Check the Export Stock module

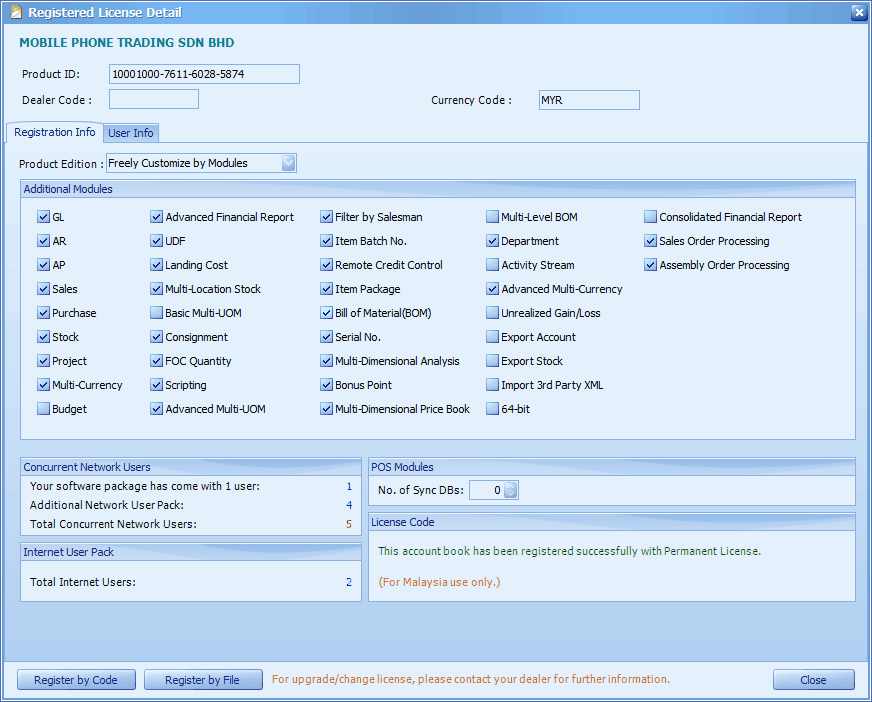coord(492,361)
